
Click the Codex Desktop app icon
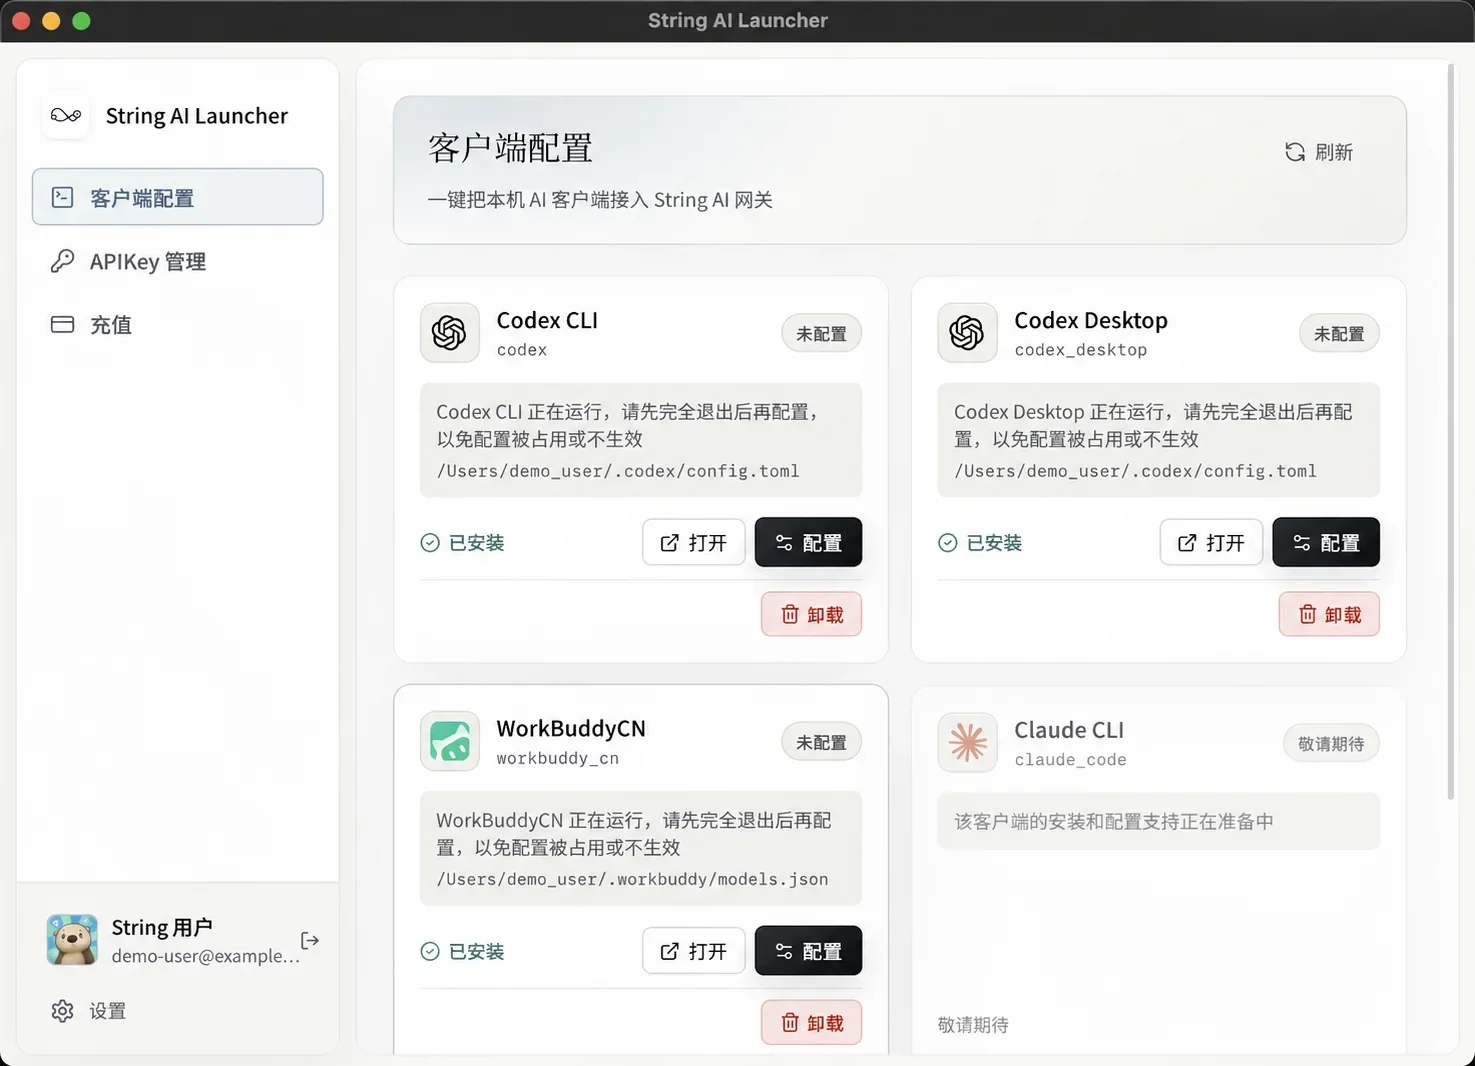click(967, 333)
